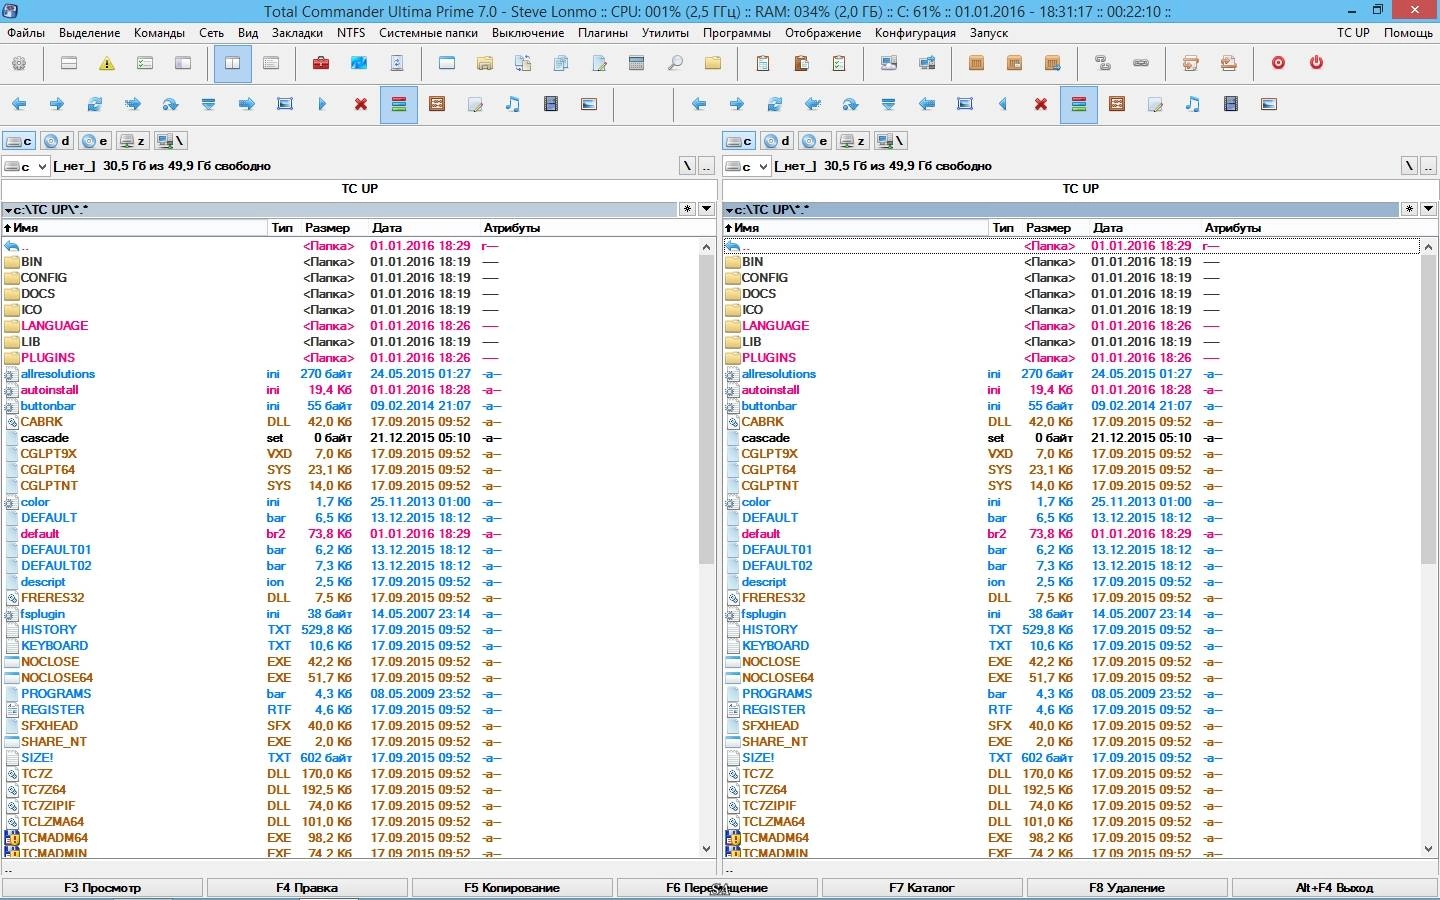Click the right panel's red X icon
Image resolution: width=1440 pixels, height=900 pixels.
tap(1041, 104)
